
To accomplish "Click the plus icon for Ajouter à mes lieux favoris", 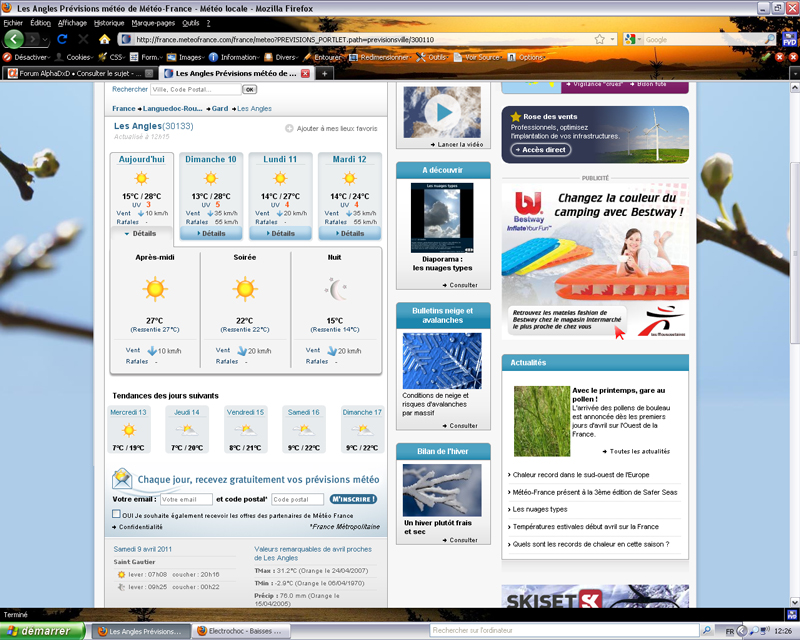I will [289, 129].
